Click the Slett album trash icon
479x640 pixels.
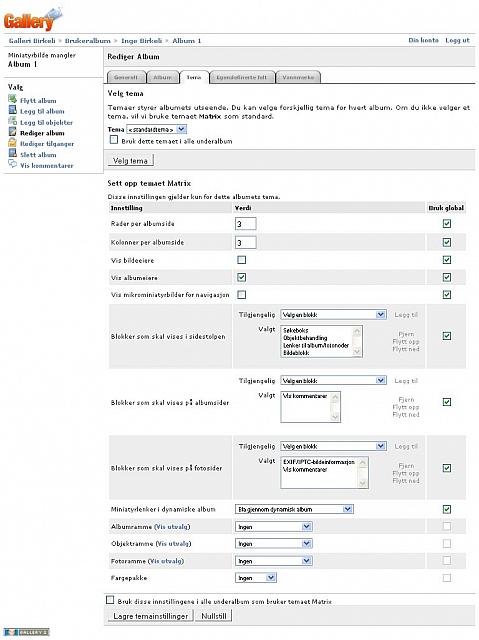click(x=12, y=154)
